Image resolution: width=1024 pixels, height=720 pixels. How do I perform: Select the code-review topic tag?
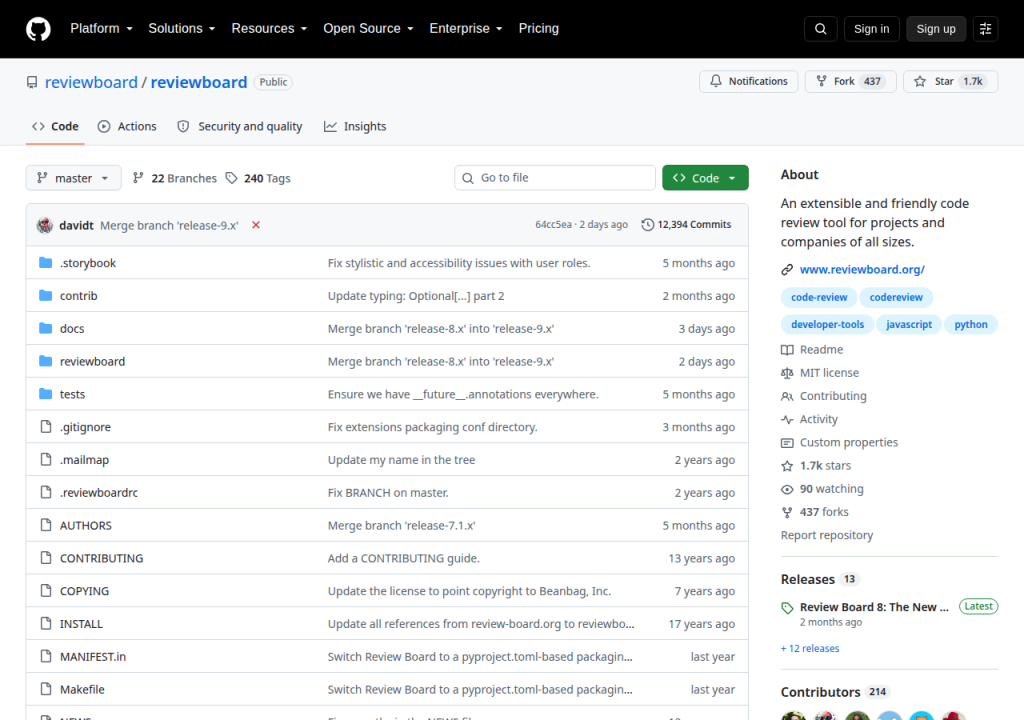point(819,297)
